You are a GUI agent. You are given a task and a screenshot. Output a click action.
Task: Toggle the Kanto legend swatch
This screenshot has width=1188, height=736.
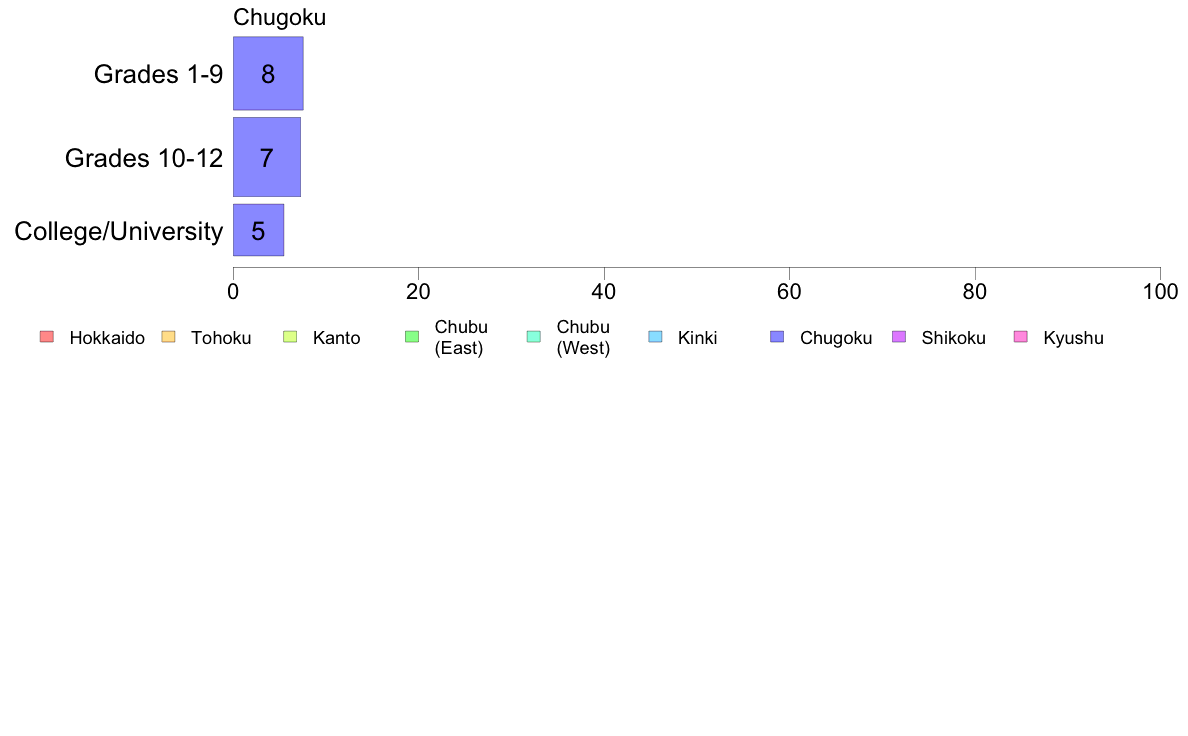[x=290, y=337]
